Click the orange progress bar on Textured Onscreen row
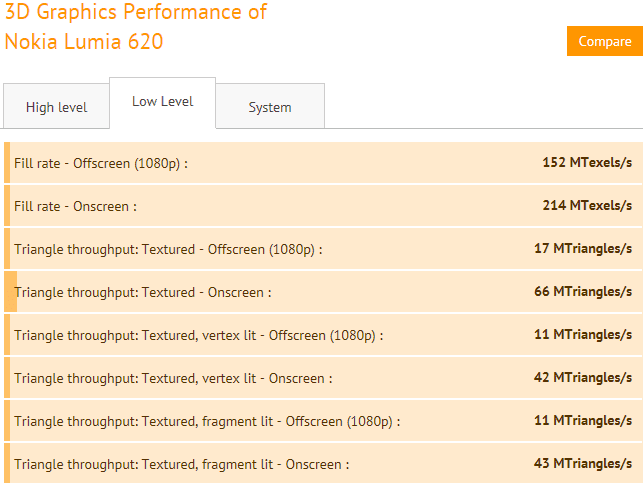The height and width of the screenshot is (483, 643). click(11, 292)
